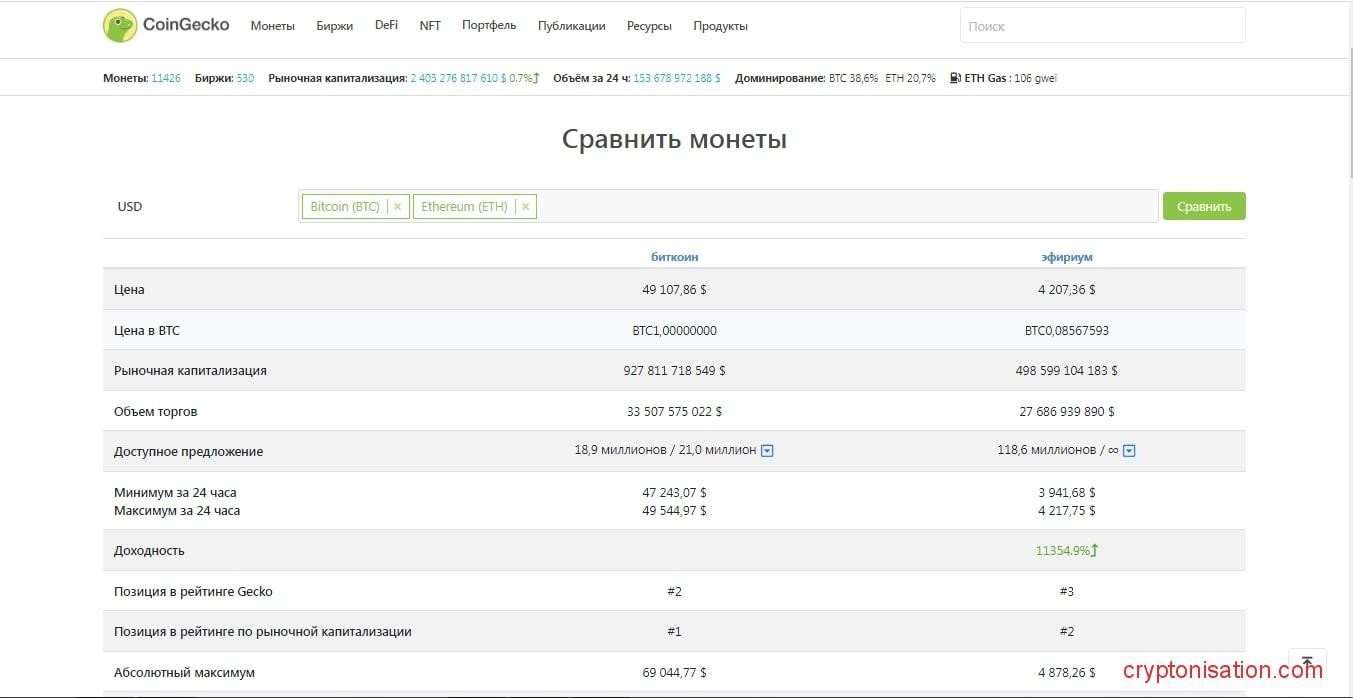
Task: Expand Ethereum supply details dropdown arrow
Action: (x=1129, y=451)
